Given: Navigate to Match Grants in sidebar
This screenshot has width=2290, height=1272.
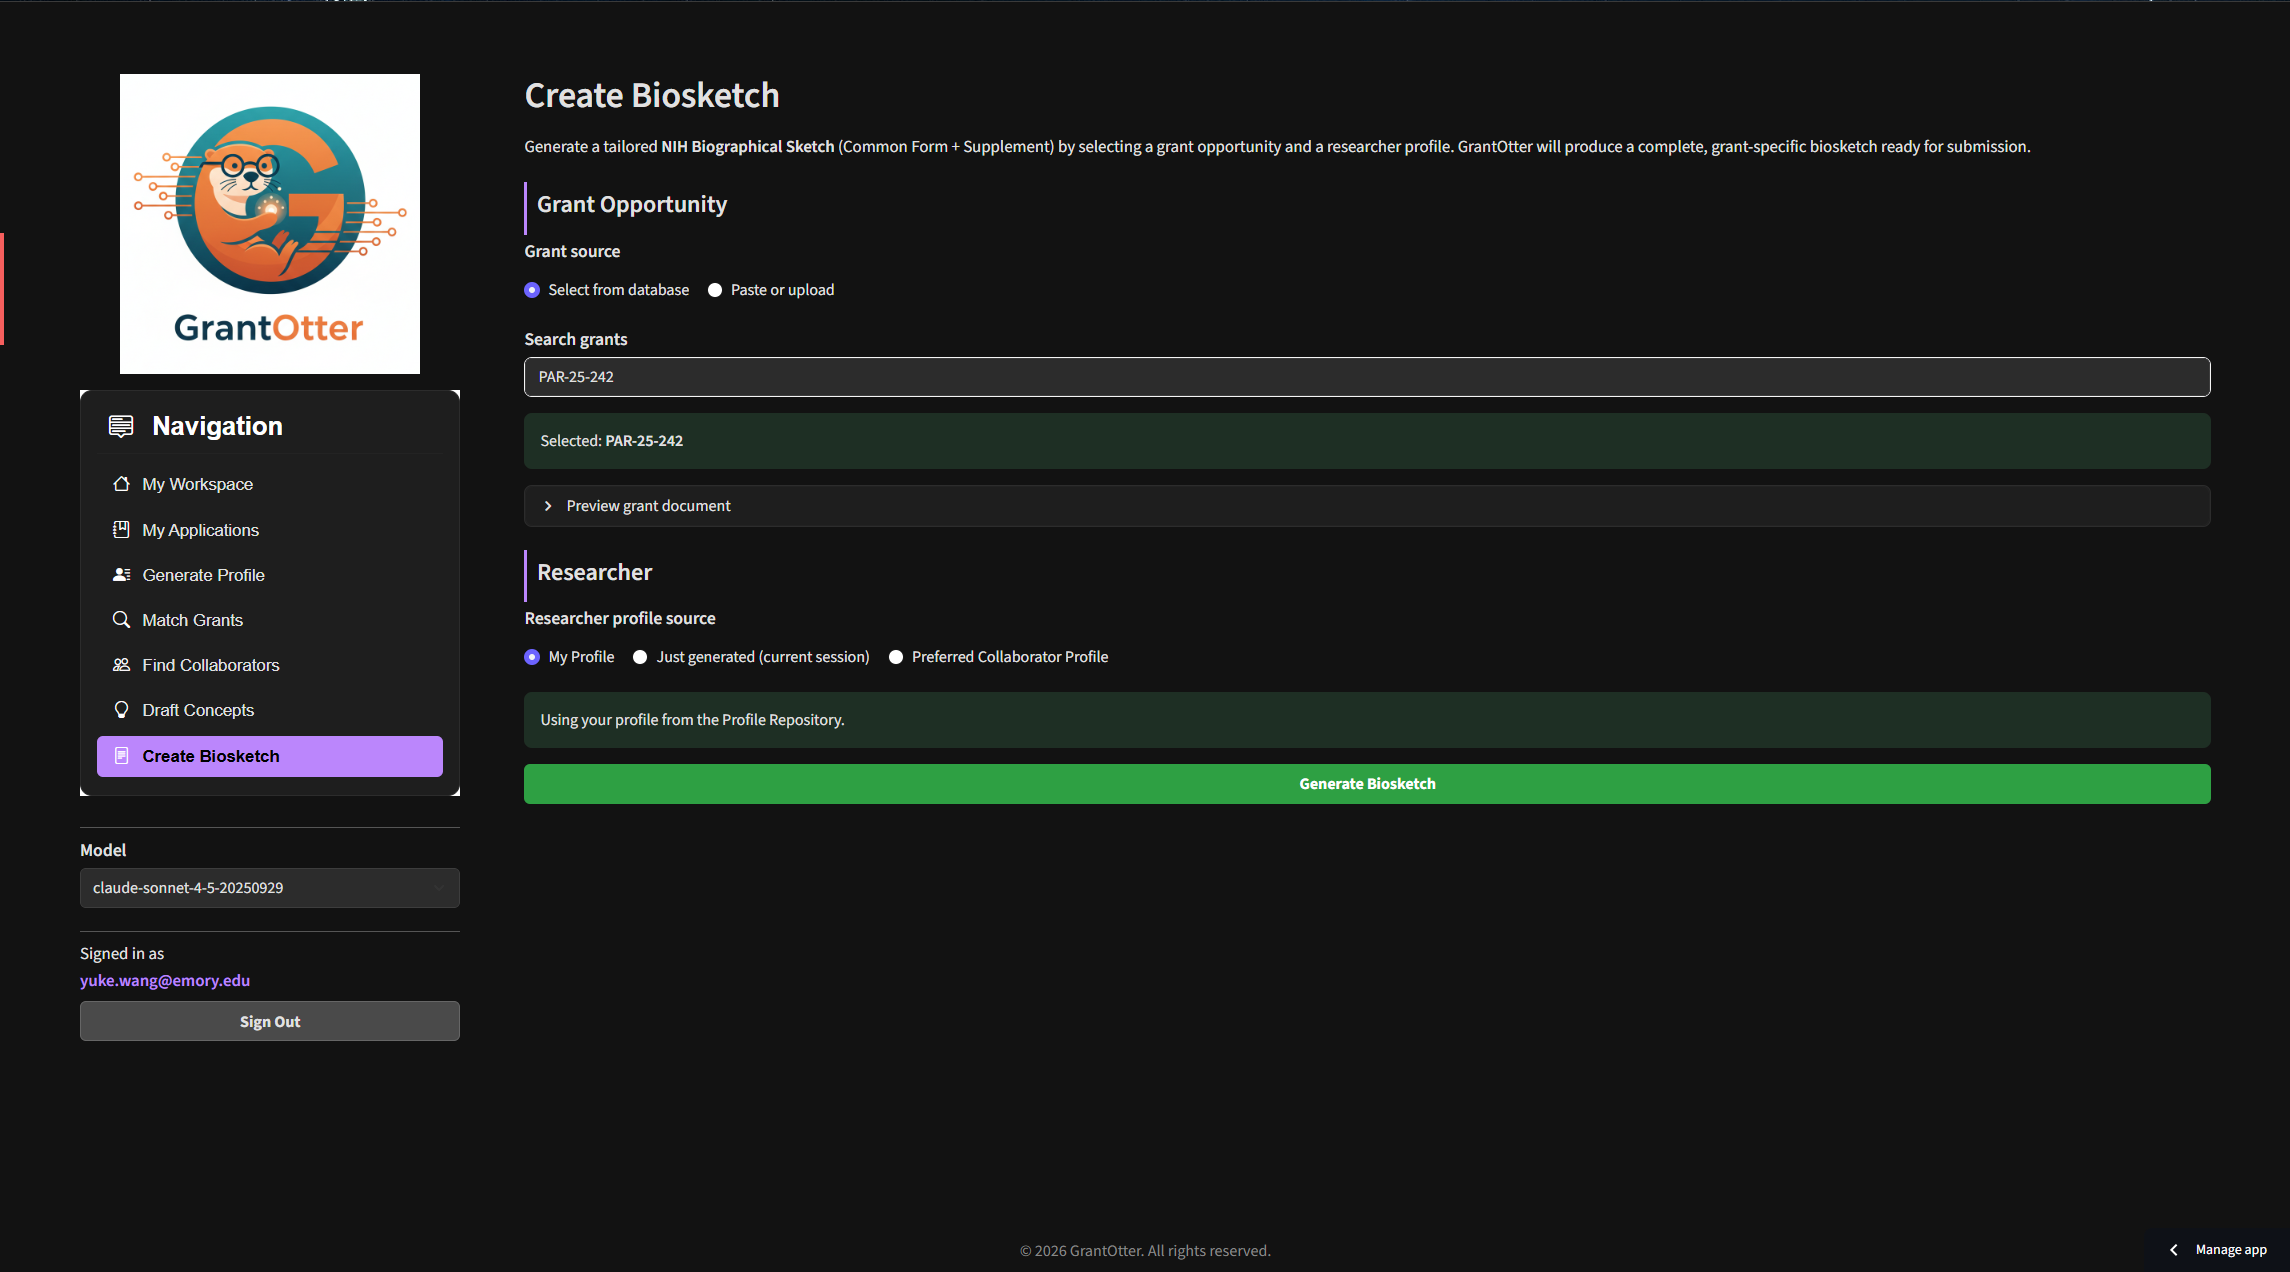Looking at the screenshot, I should click(x=192, y=620).
